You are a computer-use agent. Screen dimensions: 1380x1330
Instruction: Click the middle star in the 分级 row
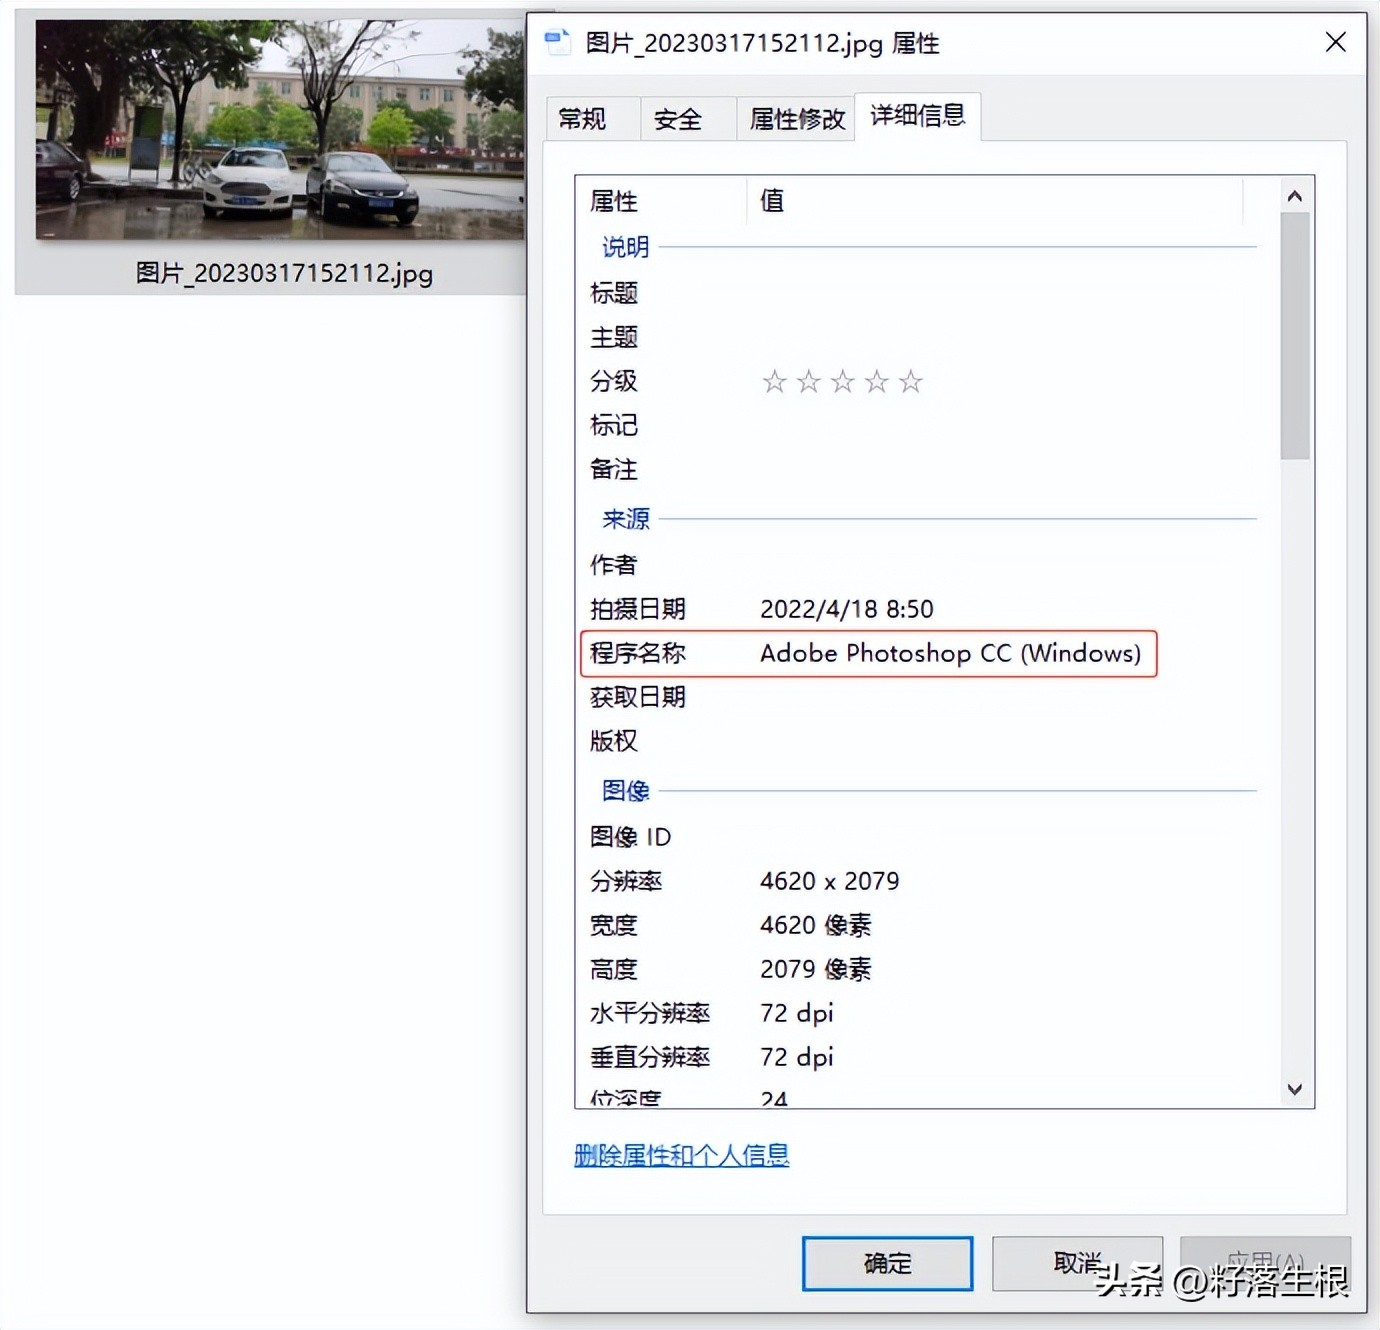coord(842,381)
